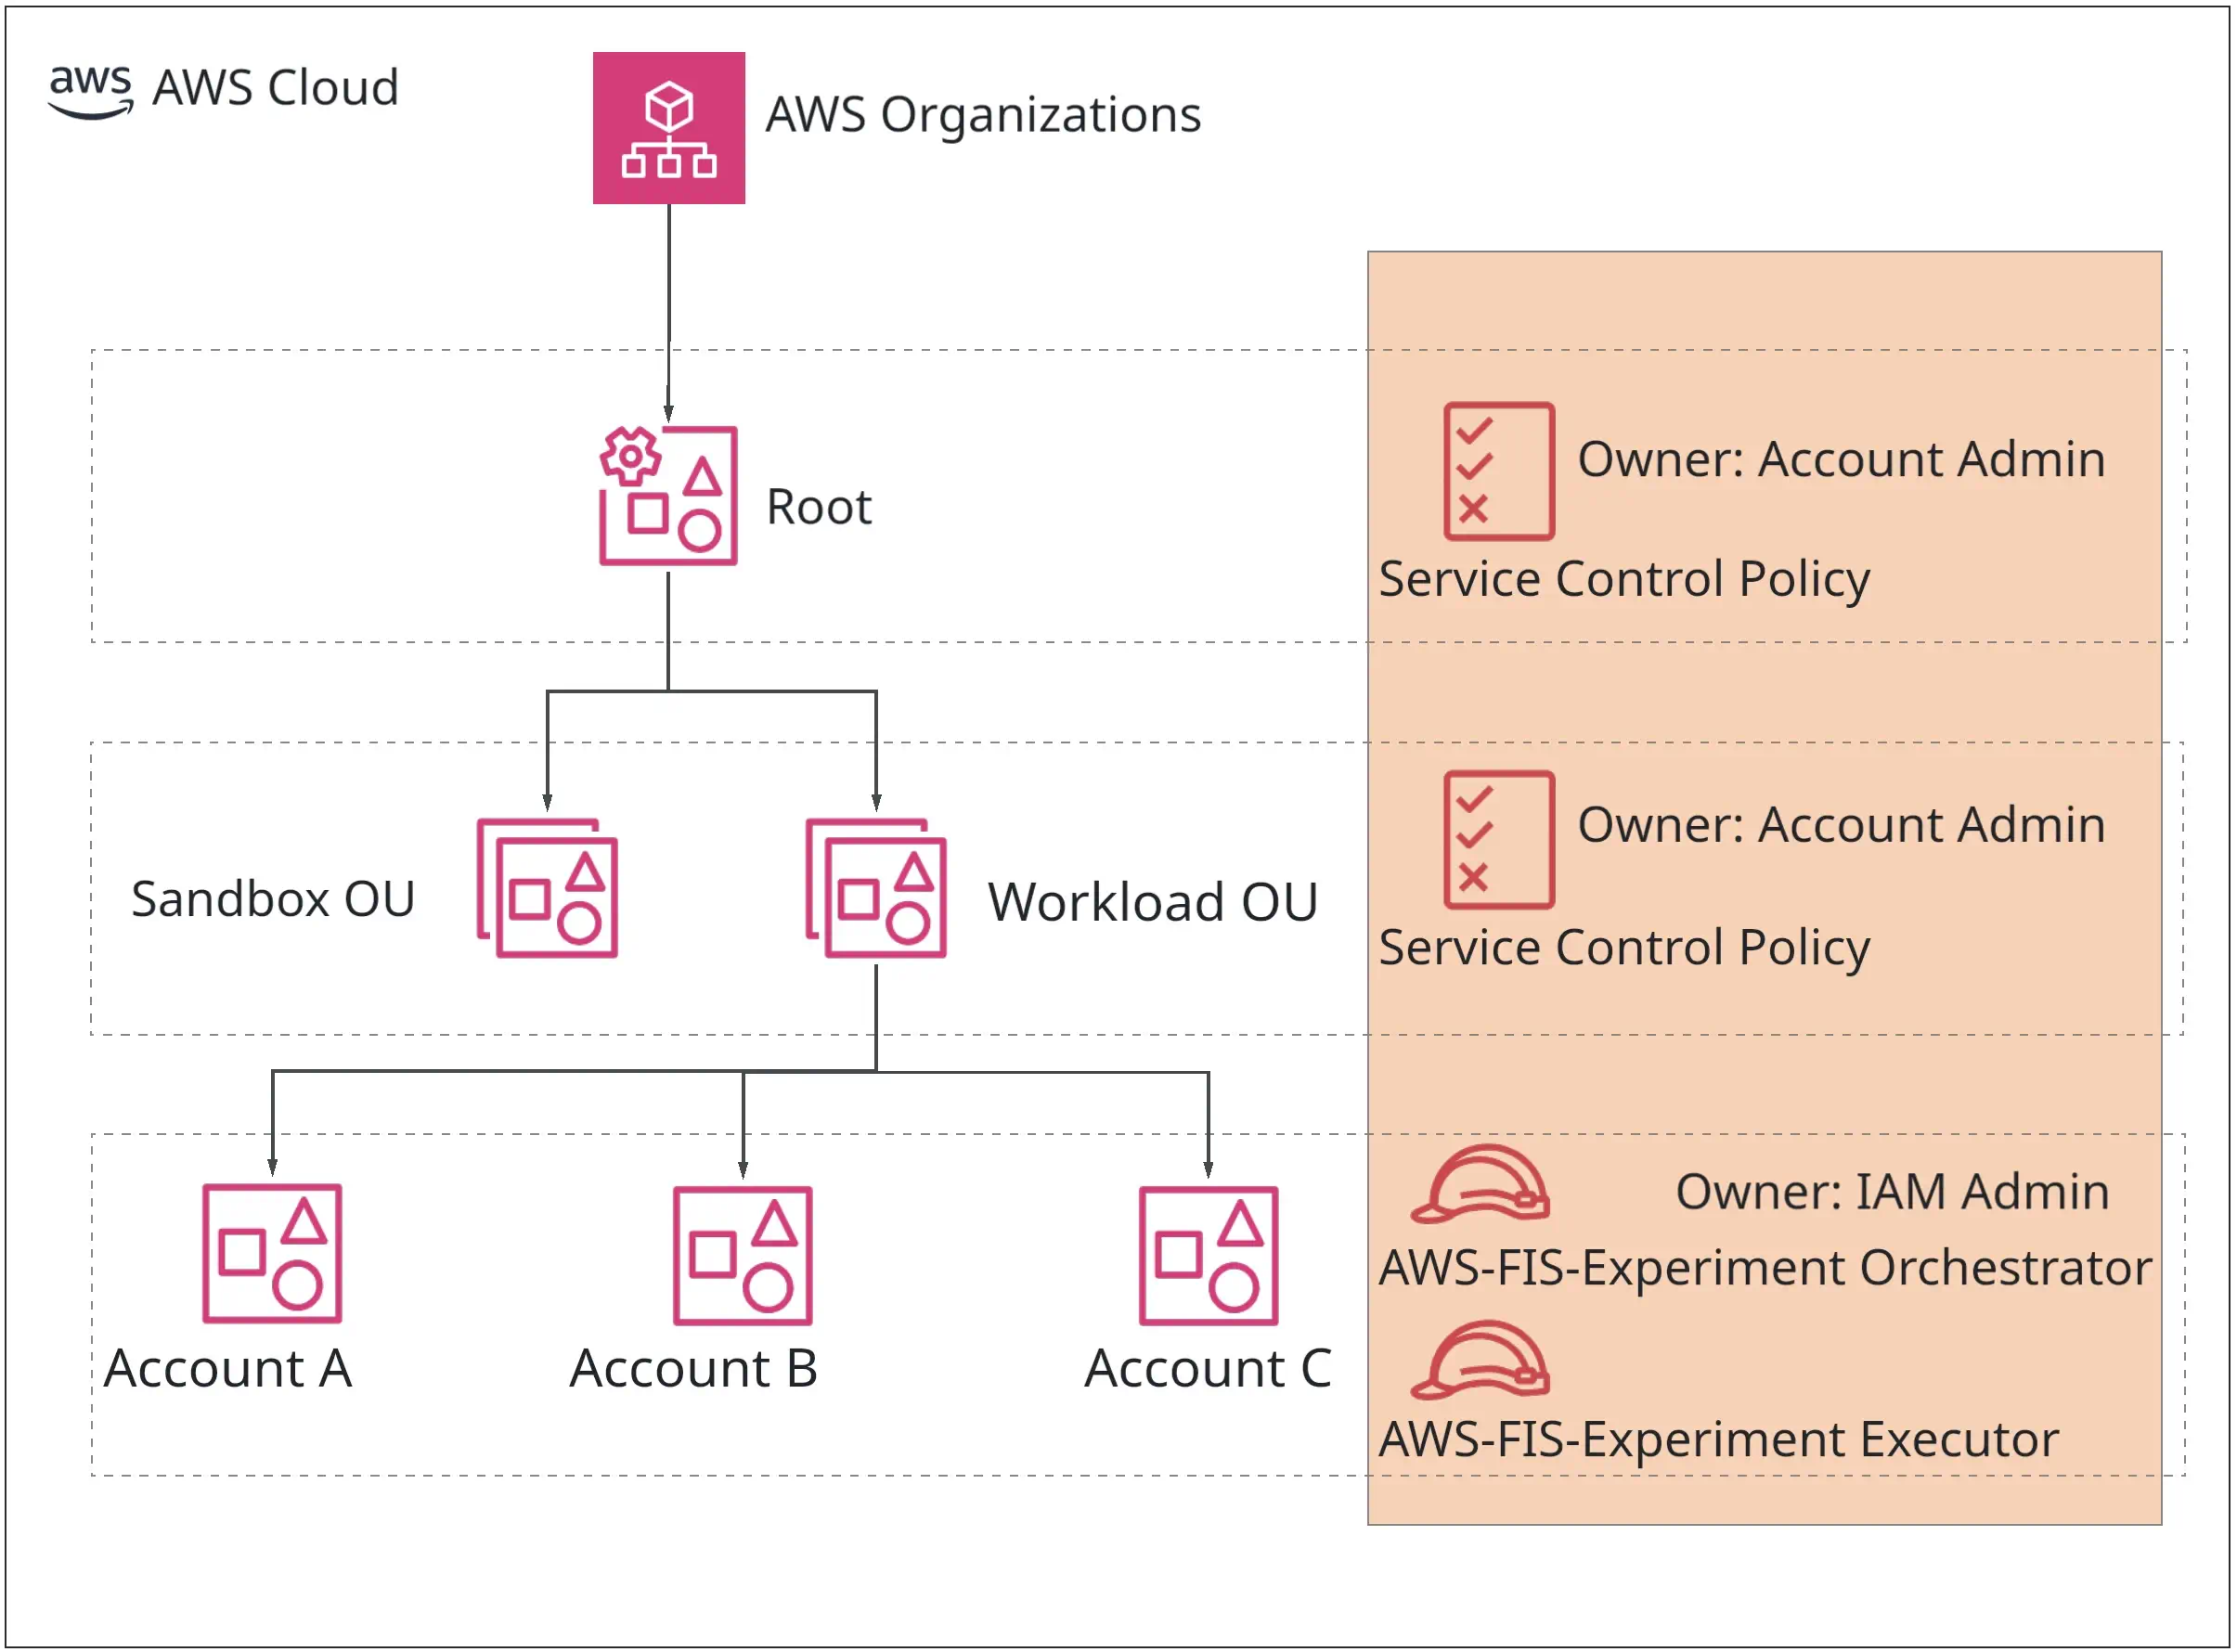
Task: Click 'Owner: Account Admin' beside Workload OU row
Action: tap(1842, 826)
